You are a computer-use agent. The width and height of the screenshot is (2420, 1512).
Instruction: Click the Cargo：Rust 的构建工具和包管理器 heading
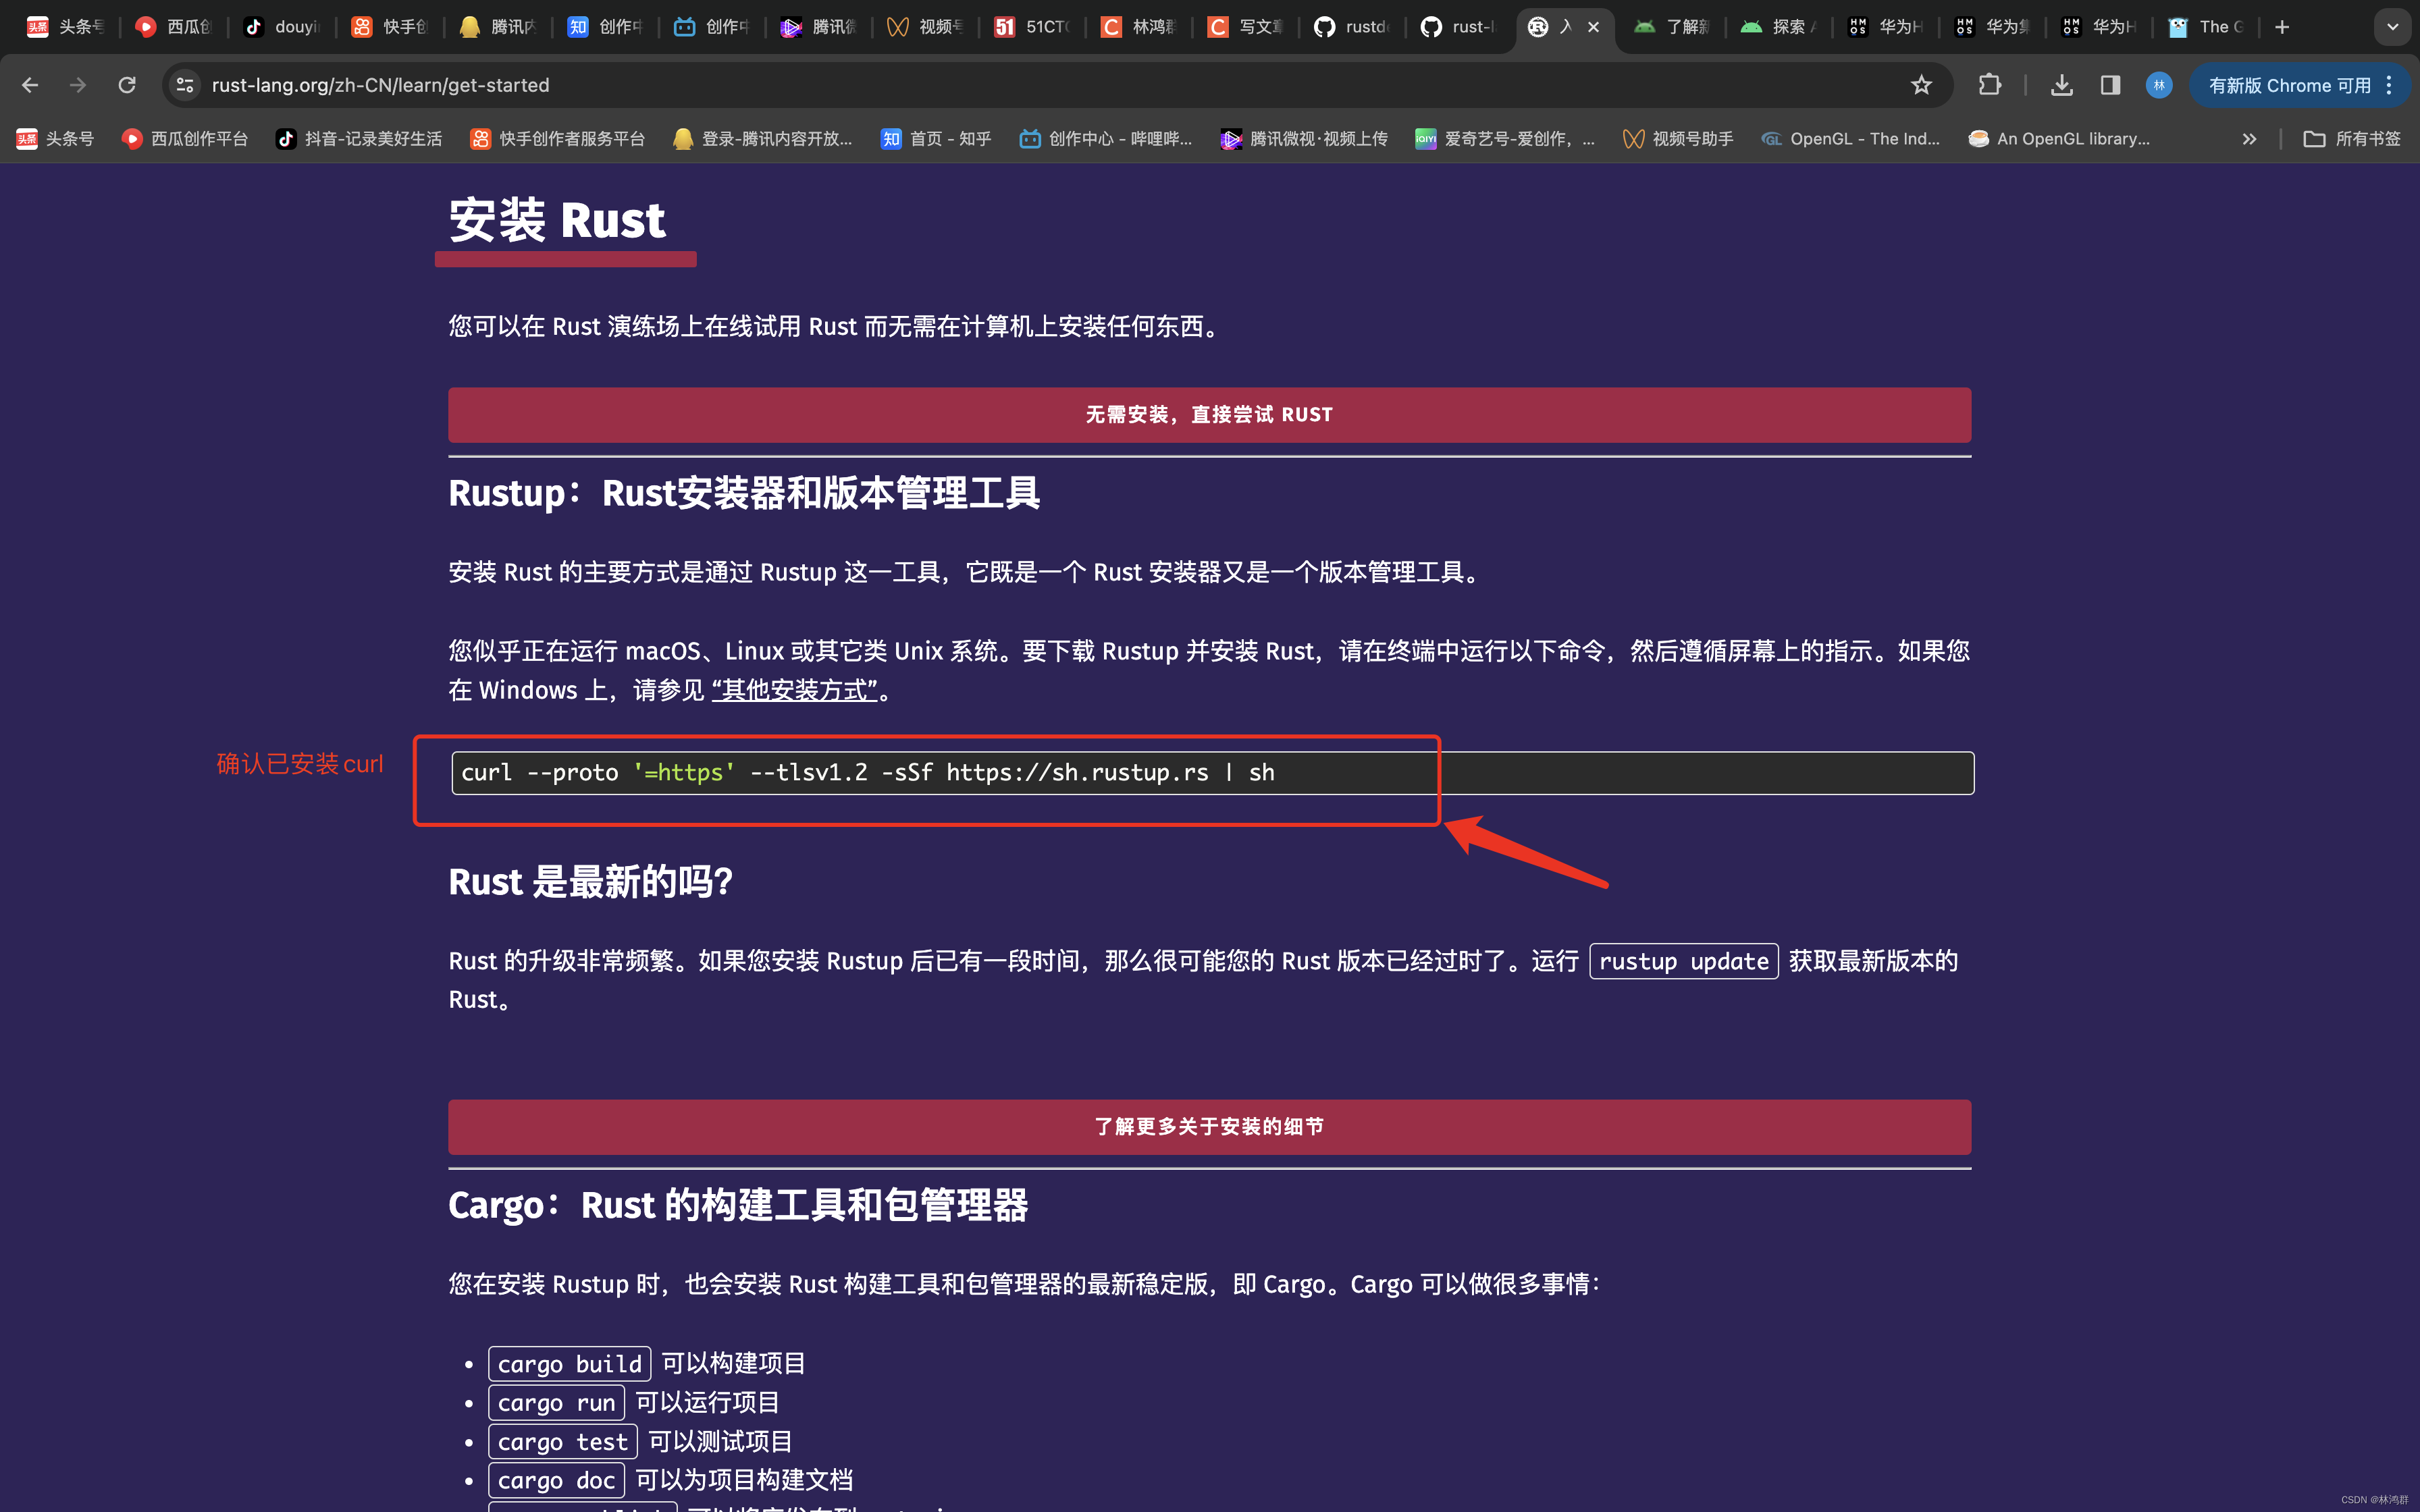click(x=738, y=1205)
